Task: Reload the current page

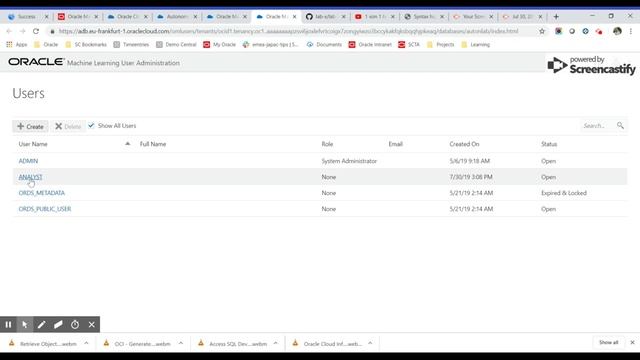Action: 36,31
